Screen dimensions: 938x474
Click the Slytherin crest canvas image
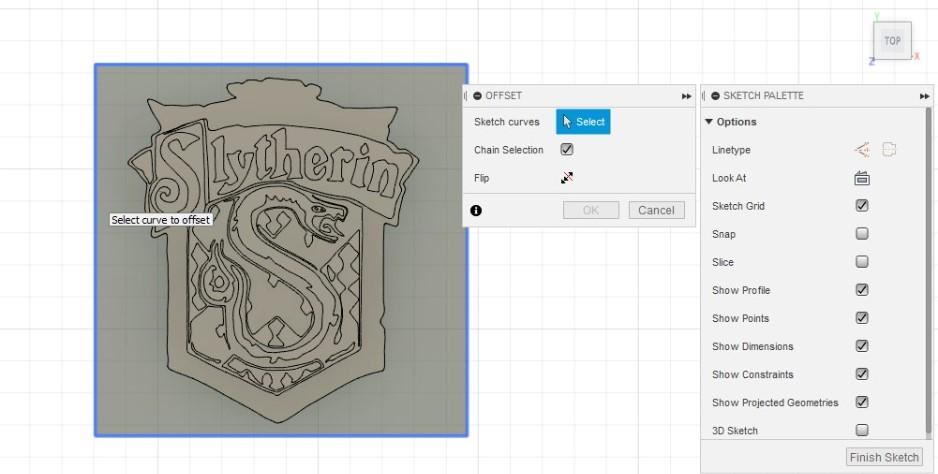point(281,250)
